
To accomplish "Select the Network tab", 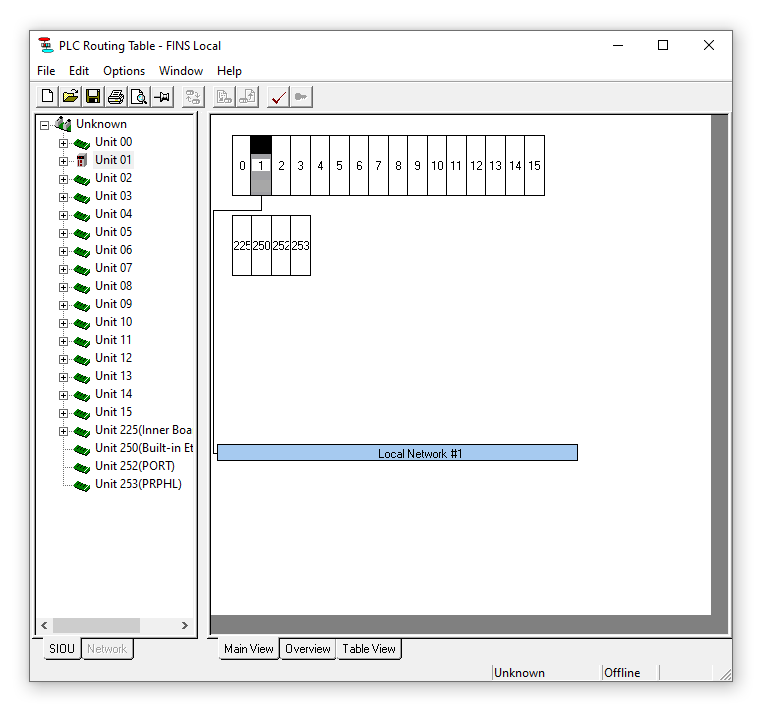I will point(107,649).
